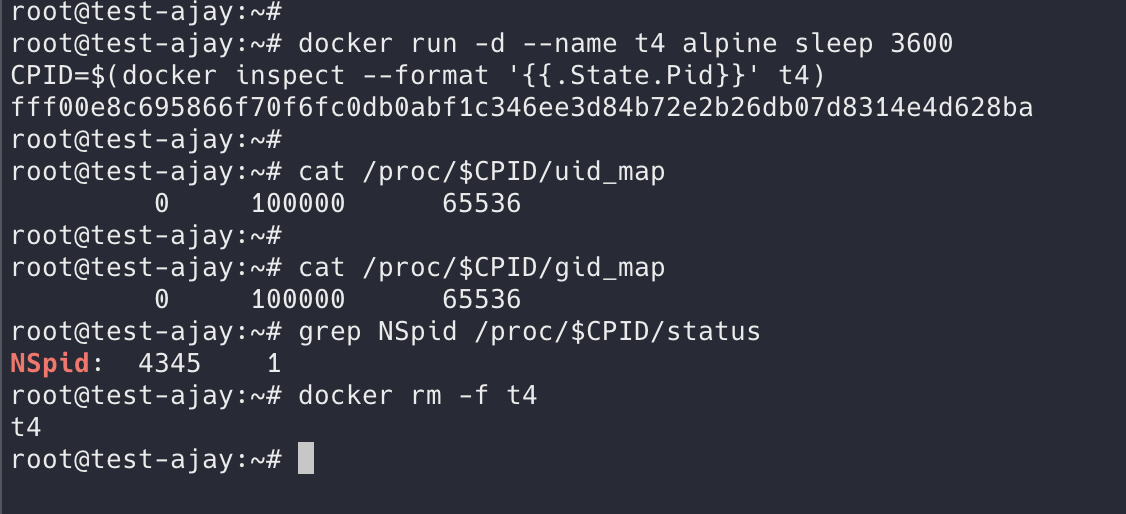Screen dimensions: 1126x514
Task: Click the 65536 value under gid_map
Action: coord(481,299)
